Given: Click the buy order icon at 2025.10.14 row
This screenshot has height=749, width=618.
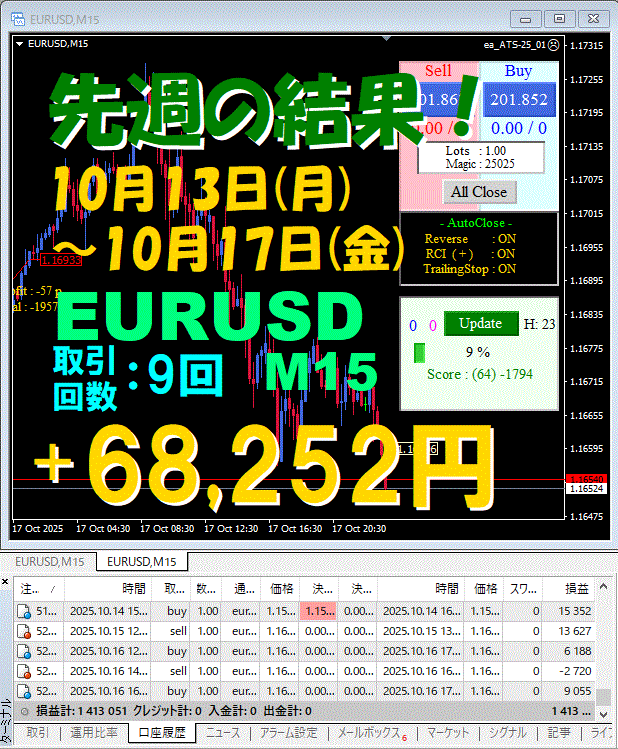Looking at the screenshot, I should click(x=23, y=611).
